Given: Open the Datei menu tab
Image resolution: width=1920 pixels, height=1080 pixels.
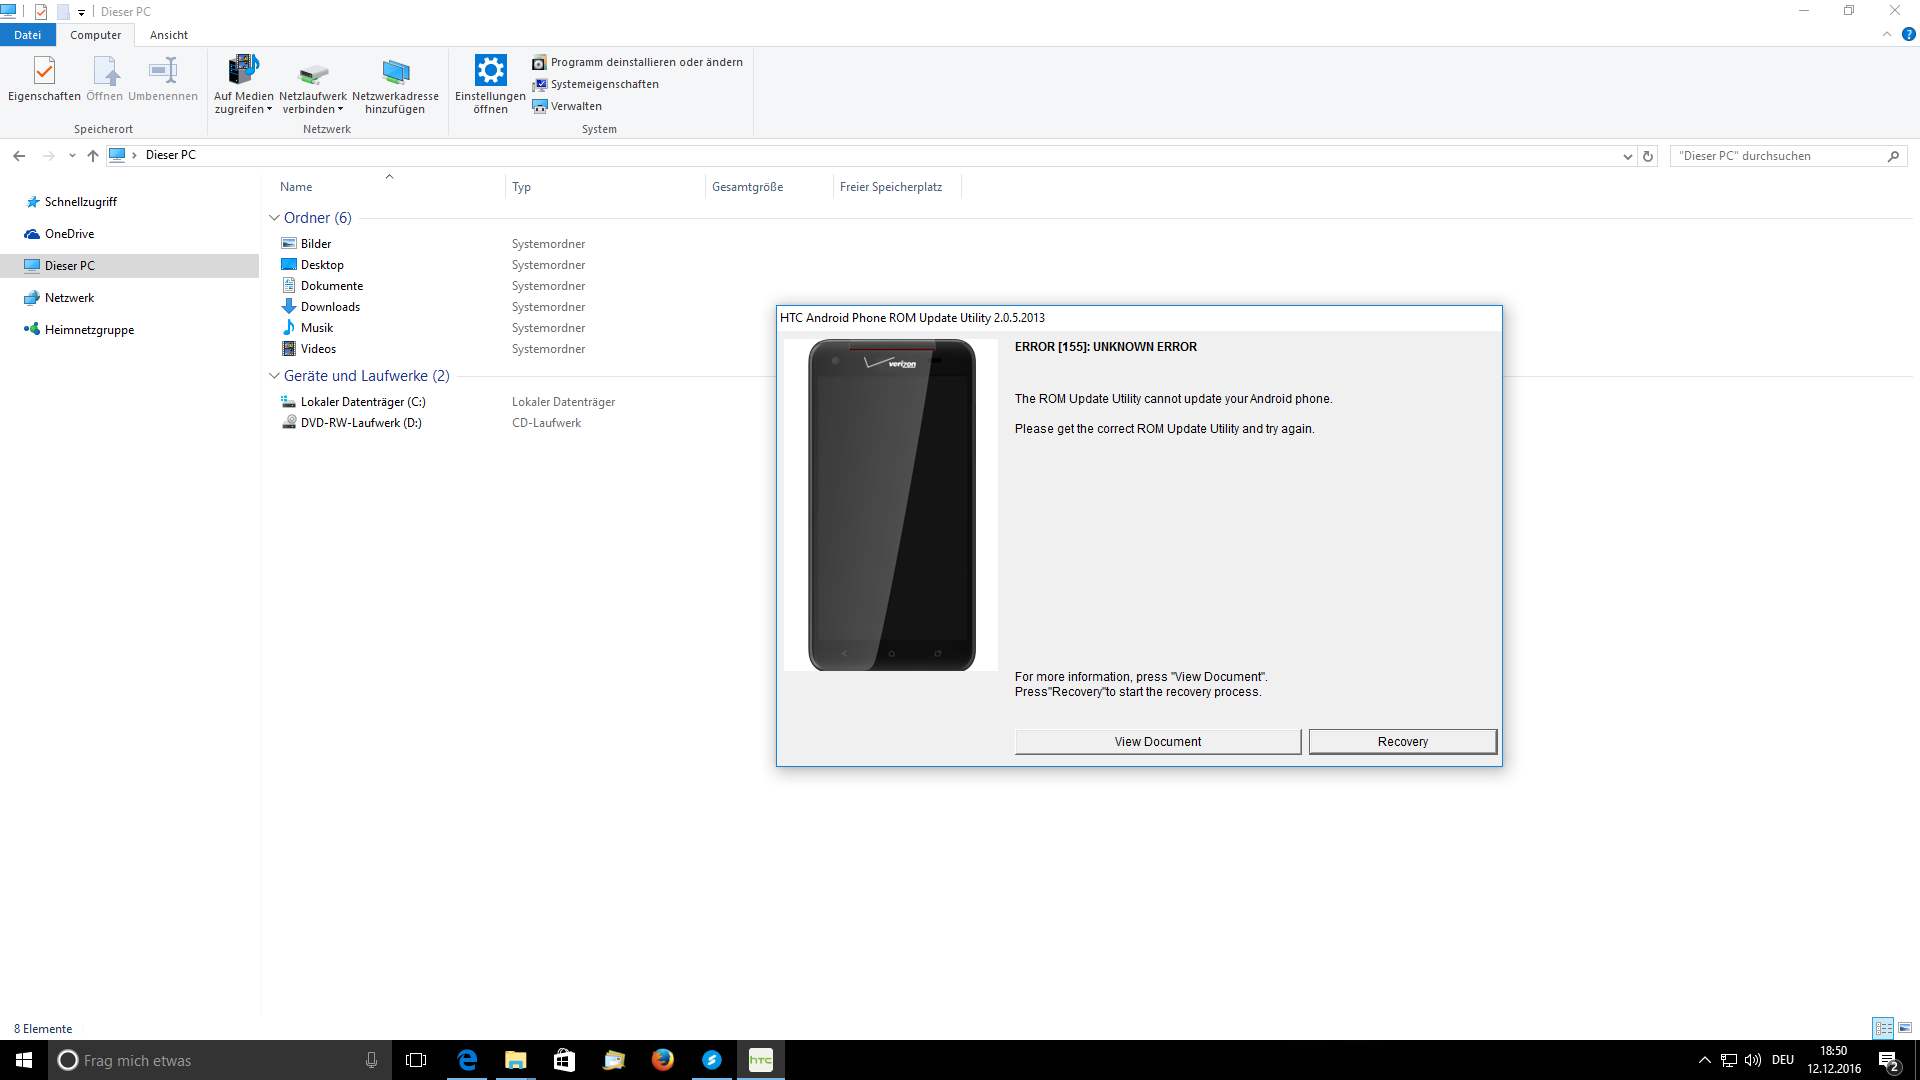Looking at the screenshot, I should click(27, 35).
